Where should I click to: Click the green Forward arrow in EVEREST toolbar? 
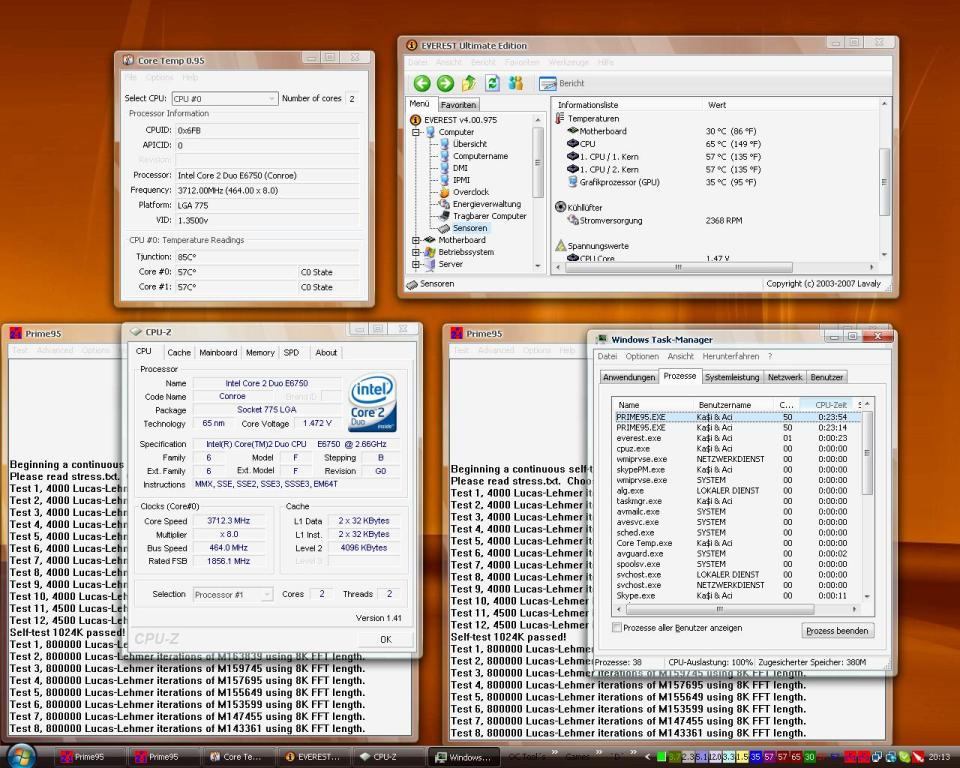pos(445,83)
